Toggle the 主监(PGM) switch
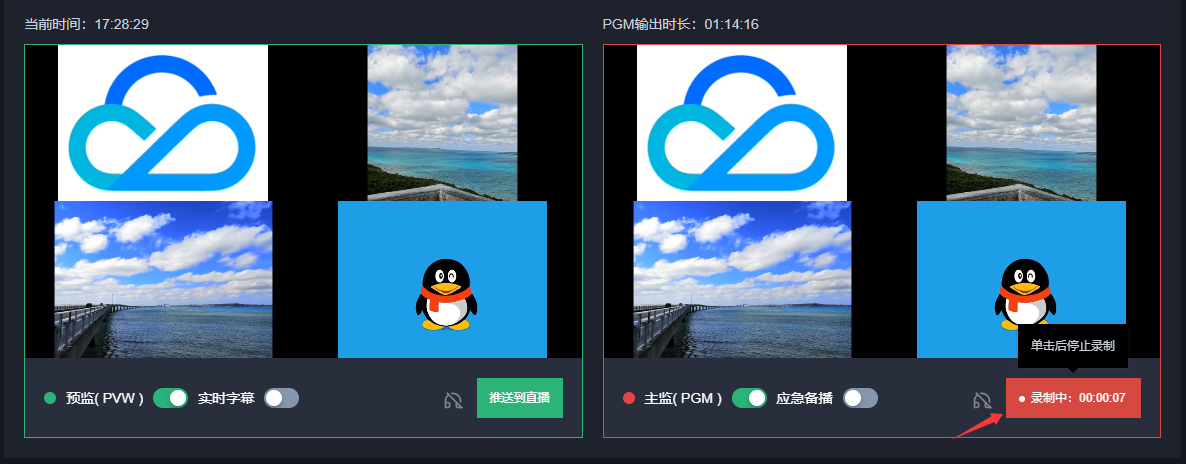Screen dimensions: 1186x464 (x=750, y=398)
